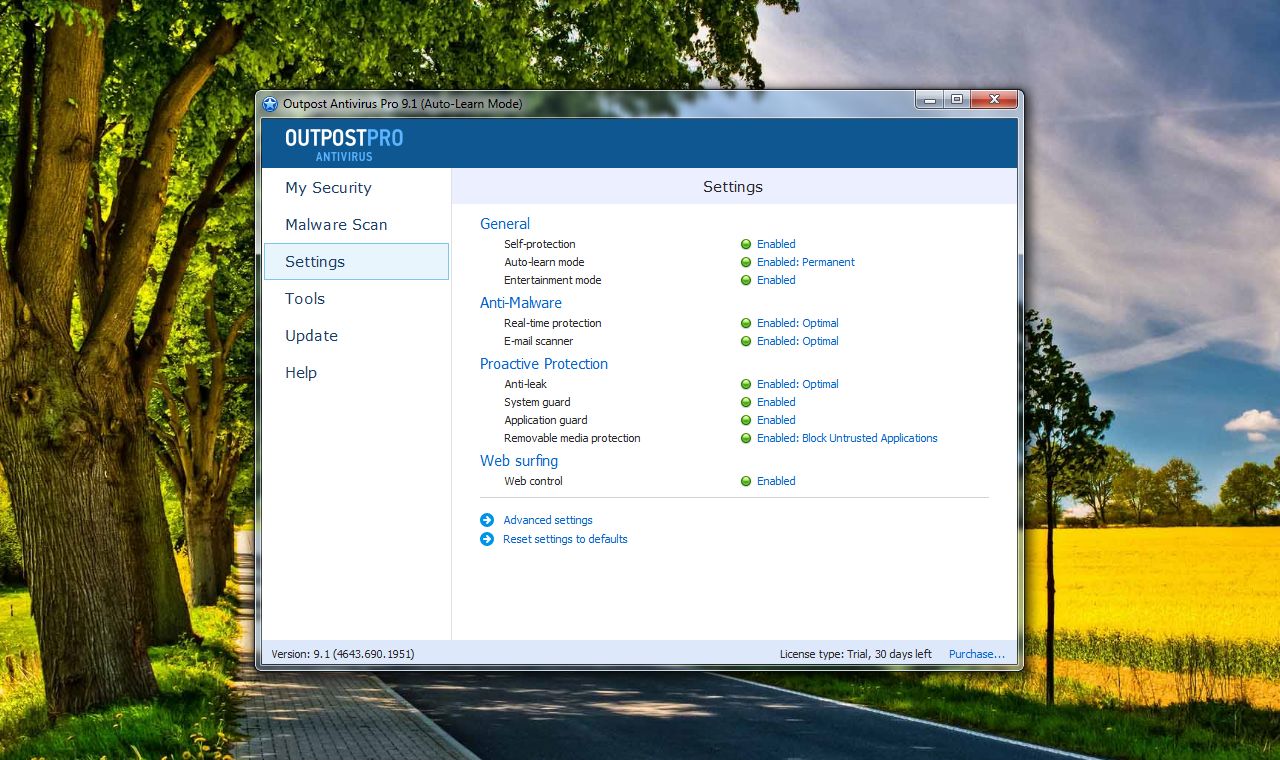
Task: Open the Update section
Action: (x=311, y=336)
